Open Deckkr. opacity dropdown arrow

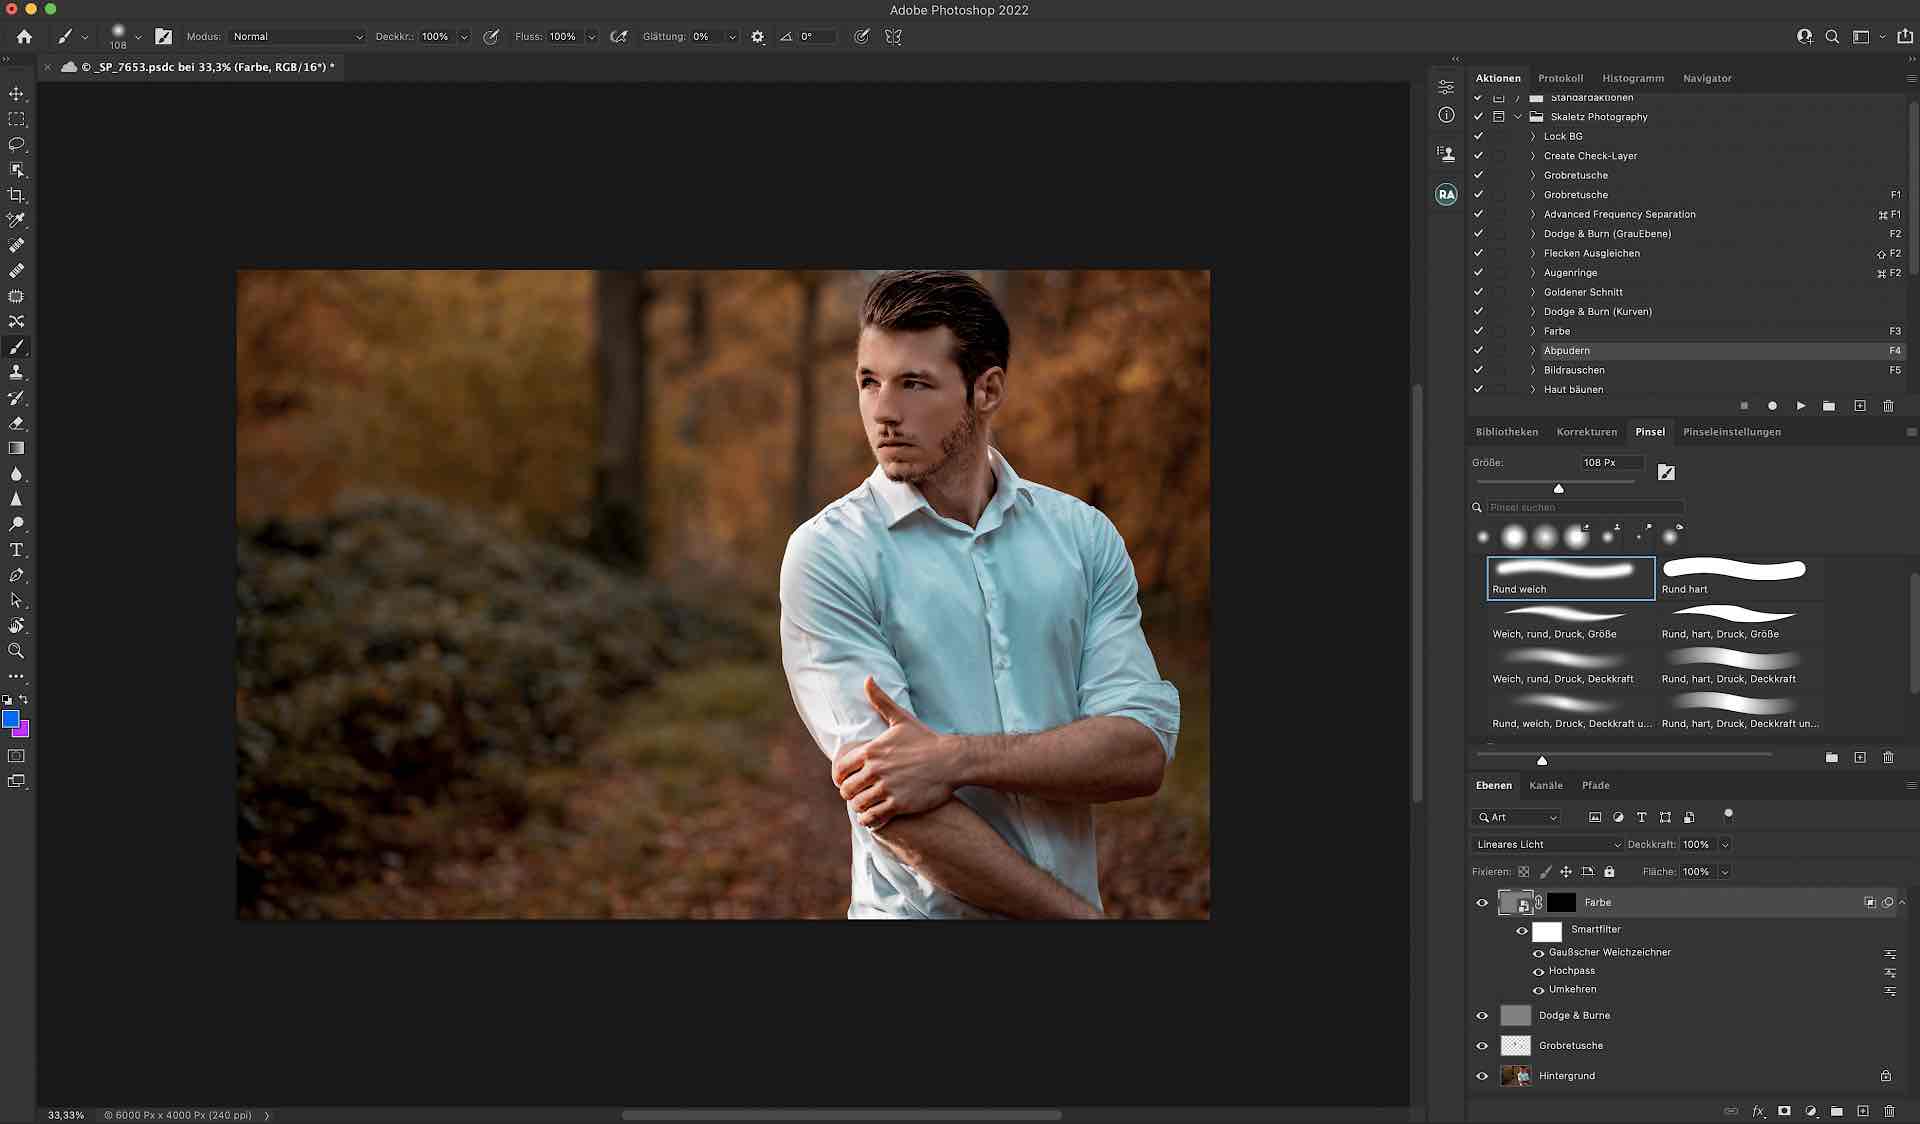pos(464,36)
